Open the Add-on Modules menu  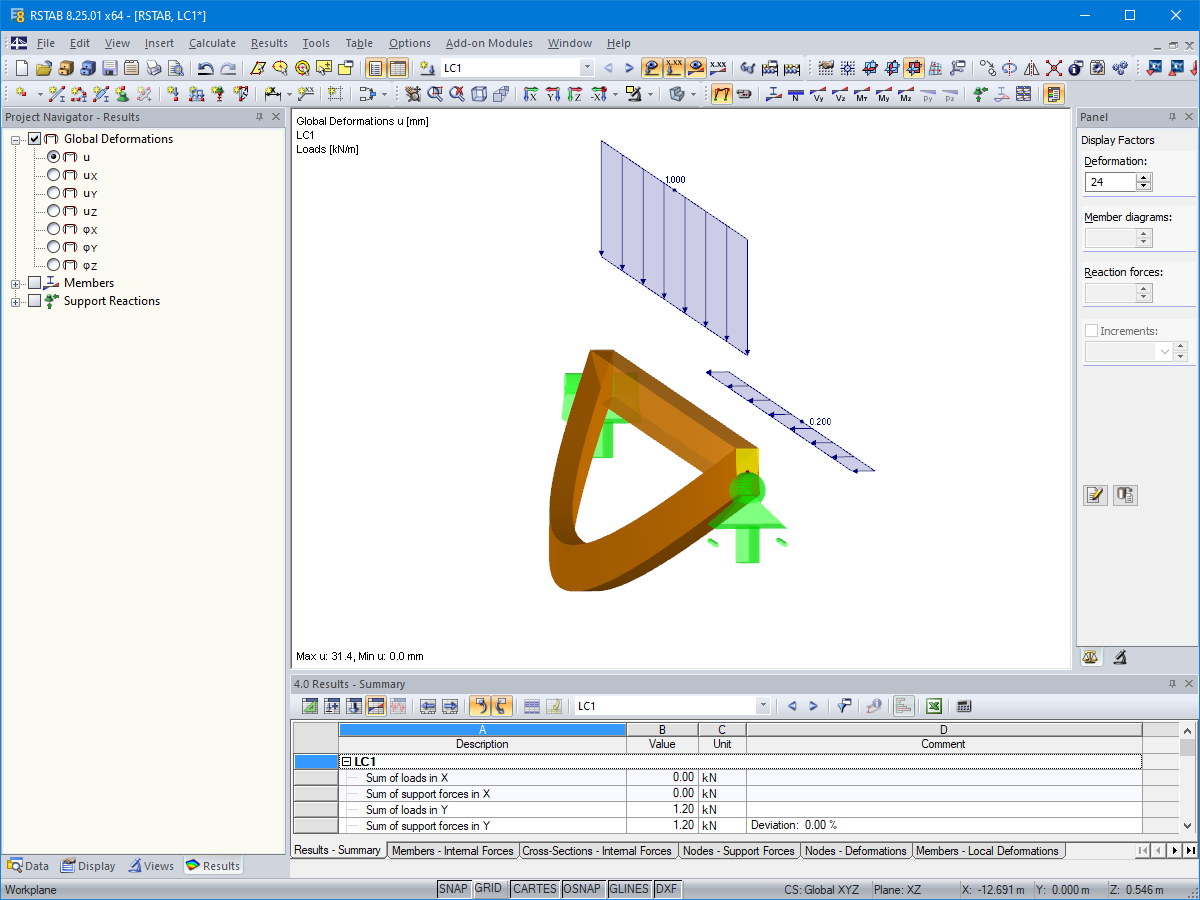pyautogui.click(x=489, y=43)
